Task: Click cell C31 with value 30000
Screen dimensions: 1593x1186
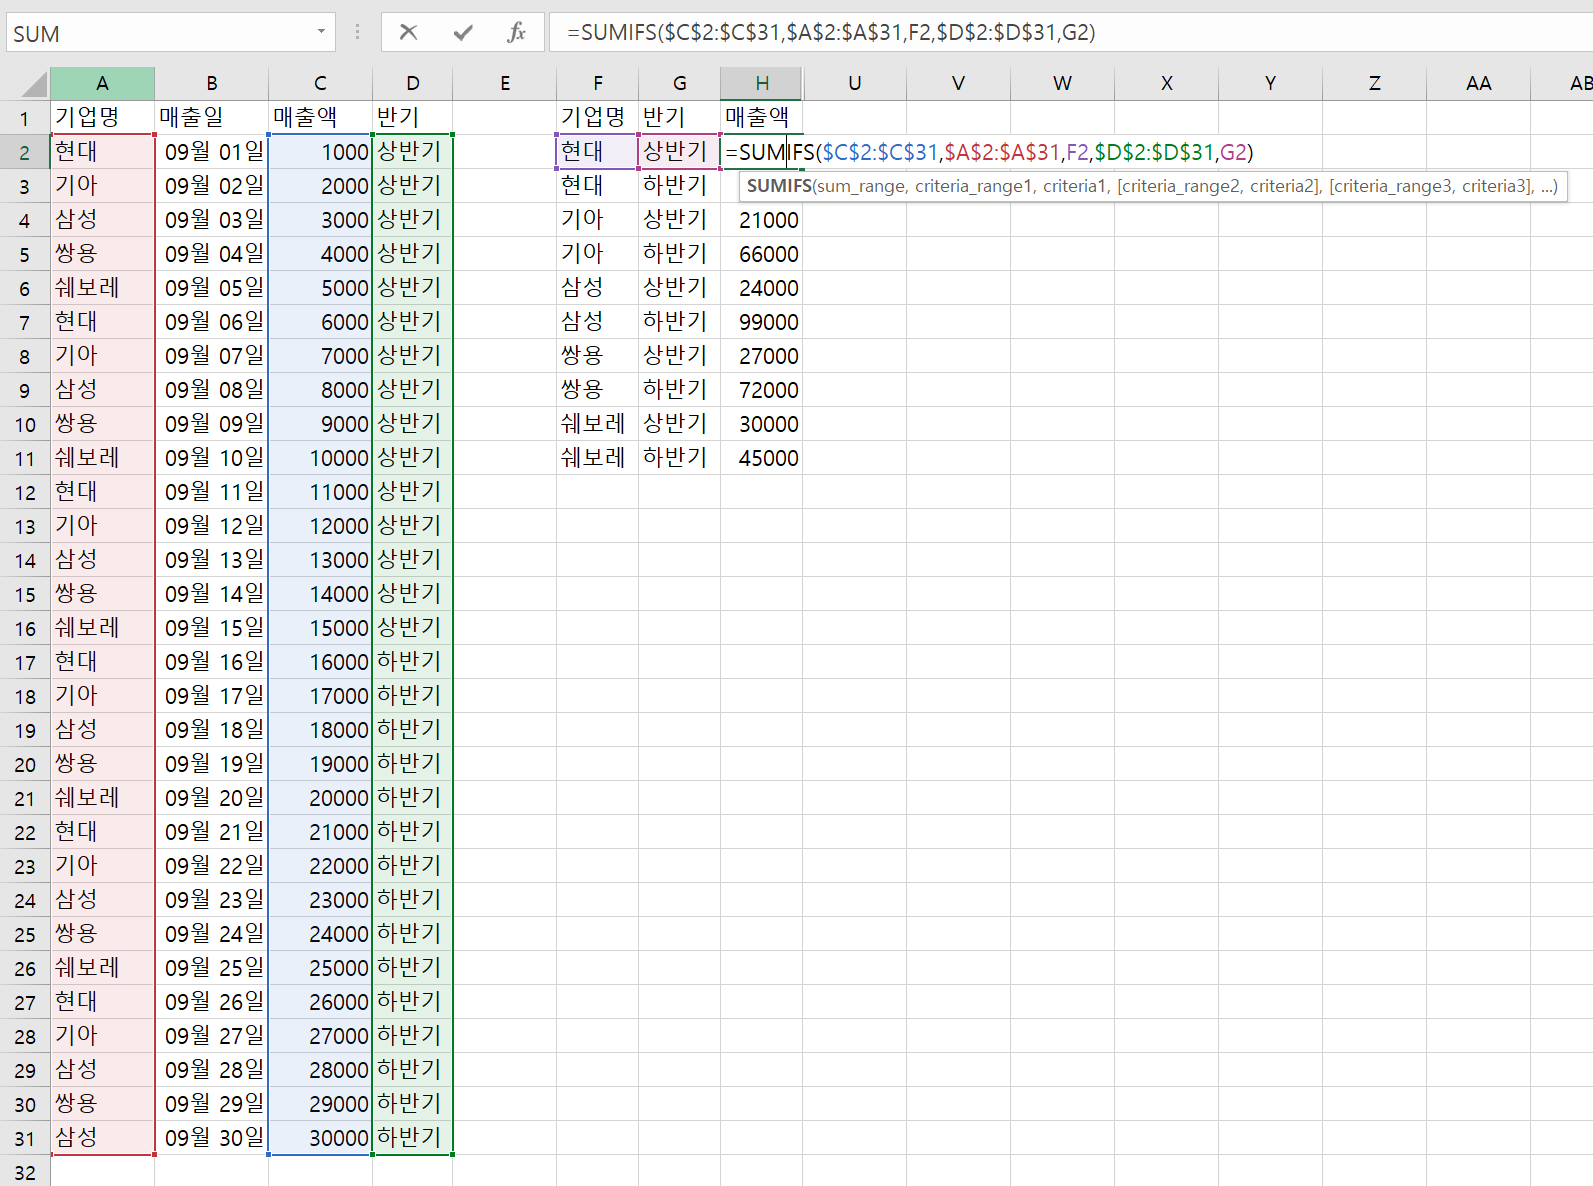Action: (x=320, y=1138)
